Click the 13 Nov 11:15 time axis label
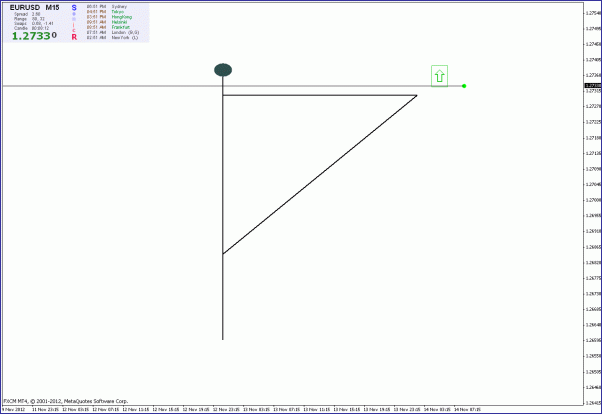Screen dimensions: 602x414 [316, 409]
